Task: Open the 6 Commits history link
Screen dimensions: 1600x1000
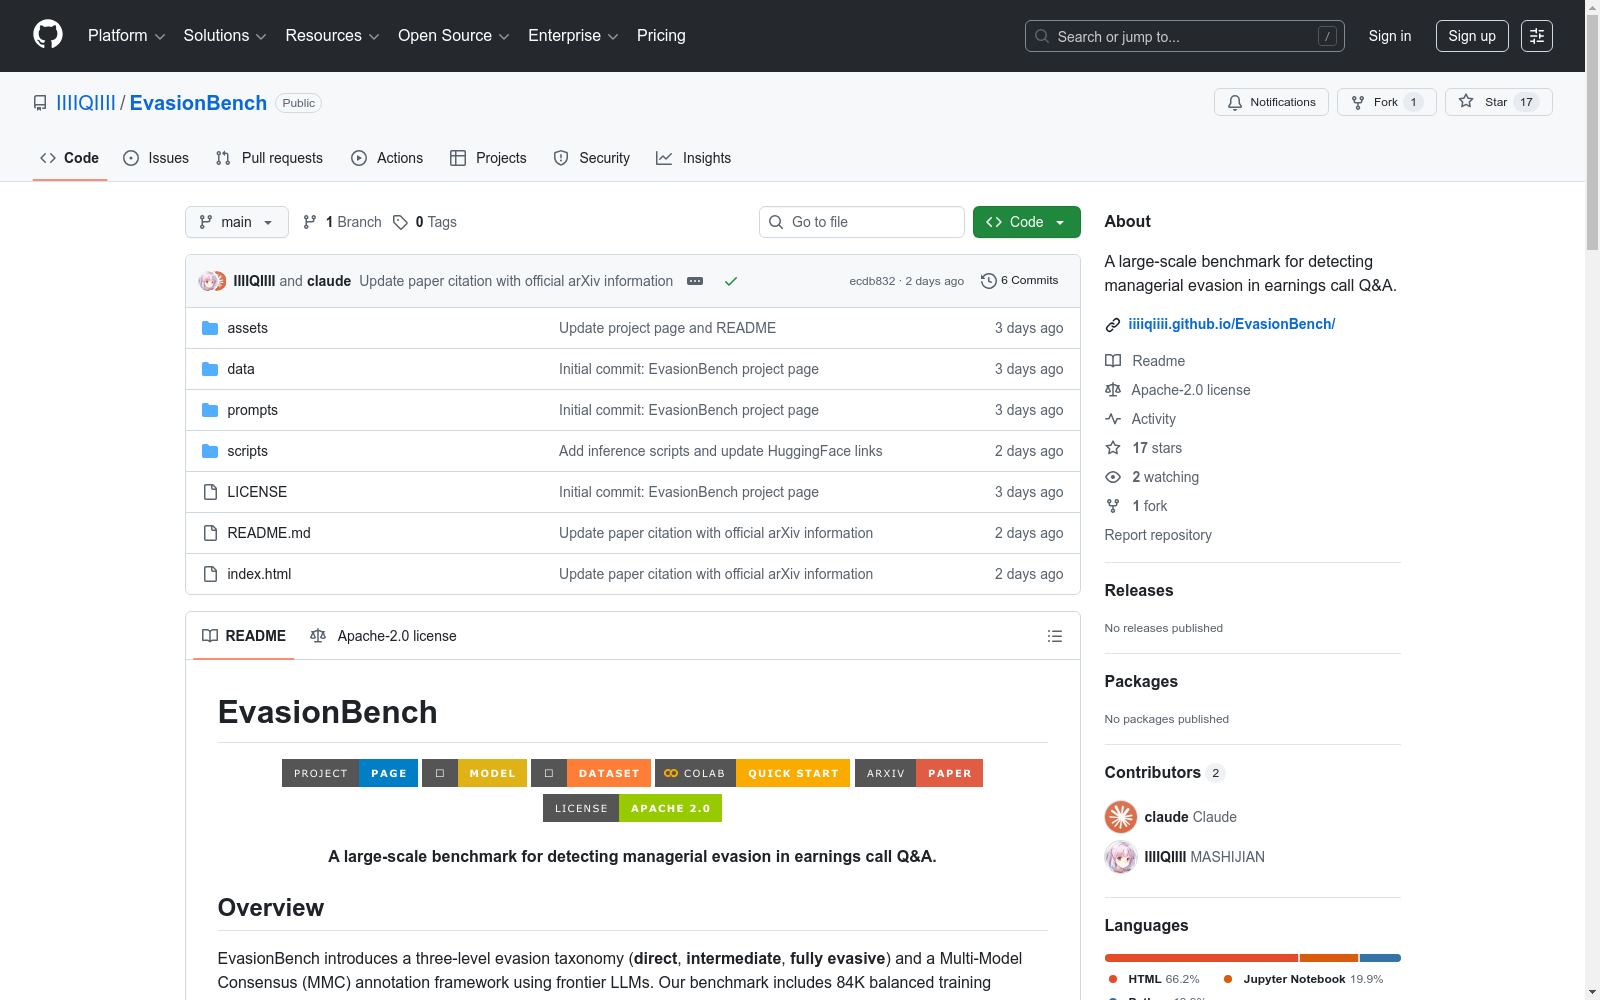Action: pyautogui.click(x=1020, y=281)
